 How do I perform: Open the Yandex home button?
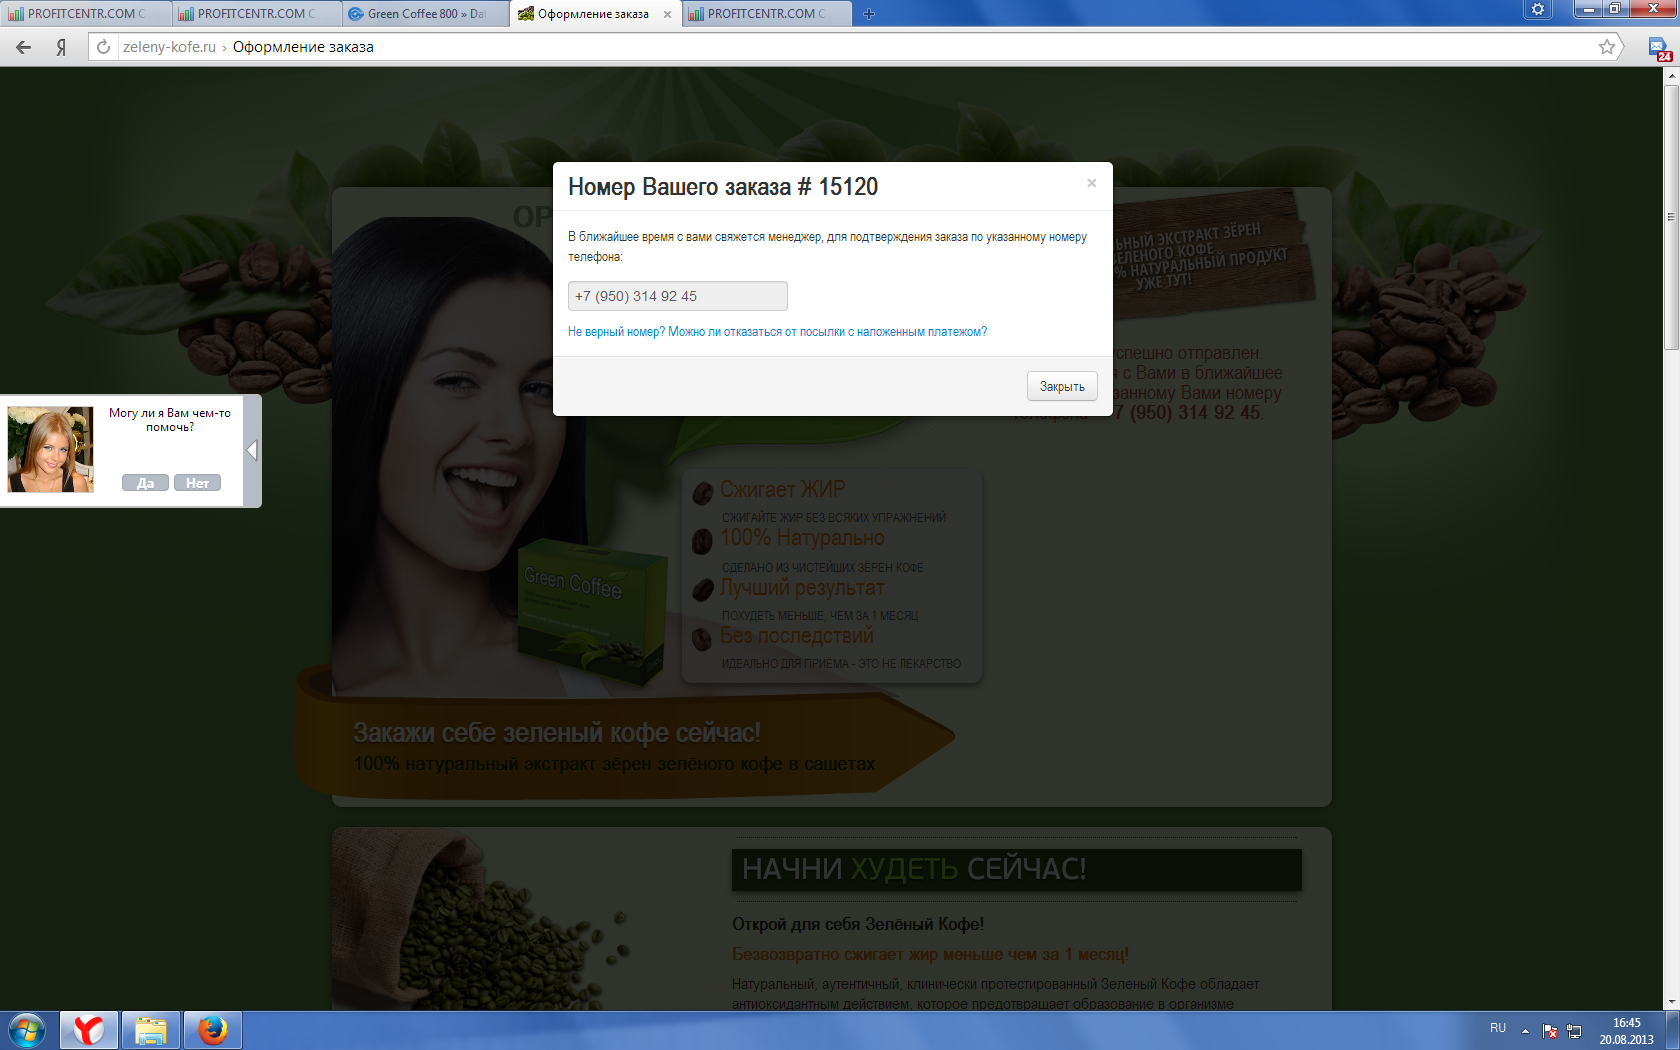point(61,47)
